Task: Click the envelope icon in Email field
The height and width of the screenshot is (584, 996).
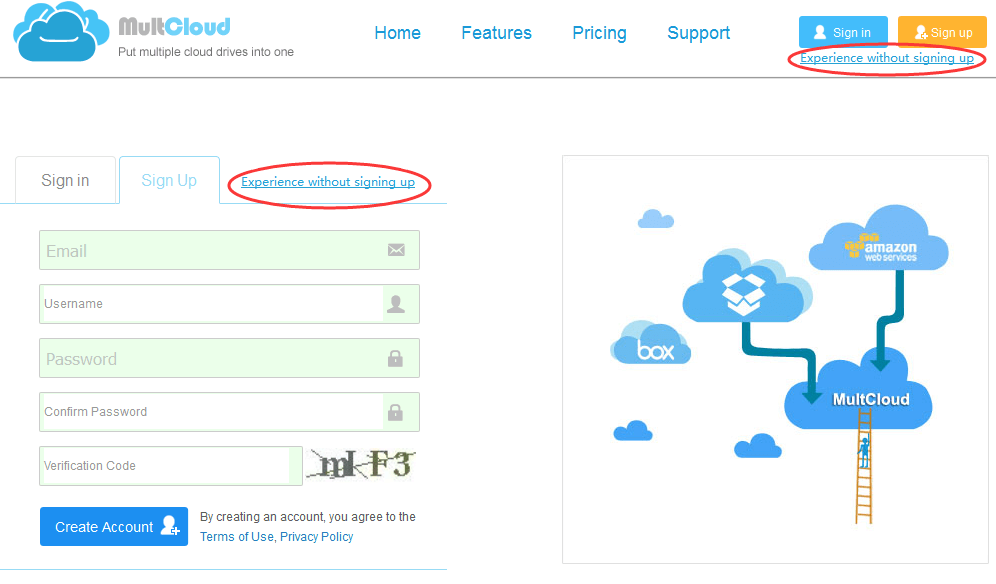Action: pos(396,250)
